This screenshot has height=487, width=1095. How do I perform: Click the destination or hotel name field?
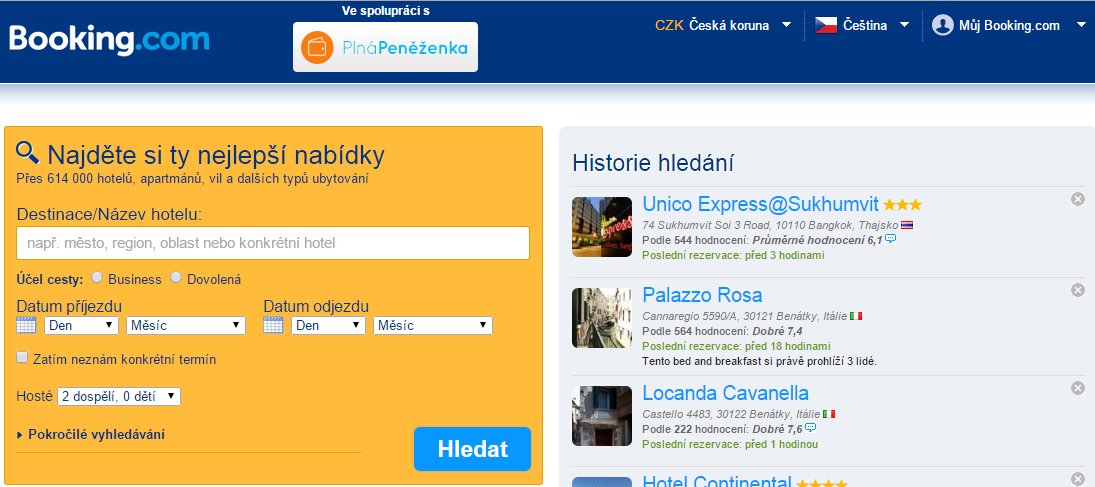pyautogui.click(x=273, y=243)
